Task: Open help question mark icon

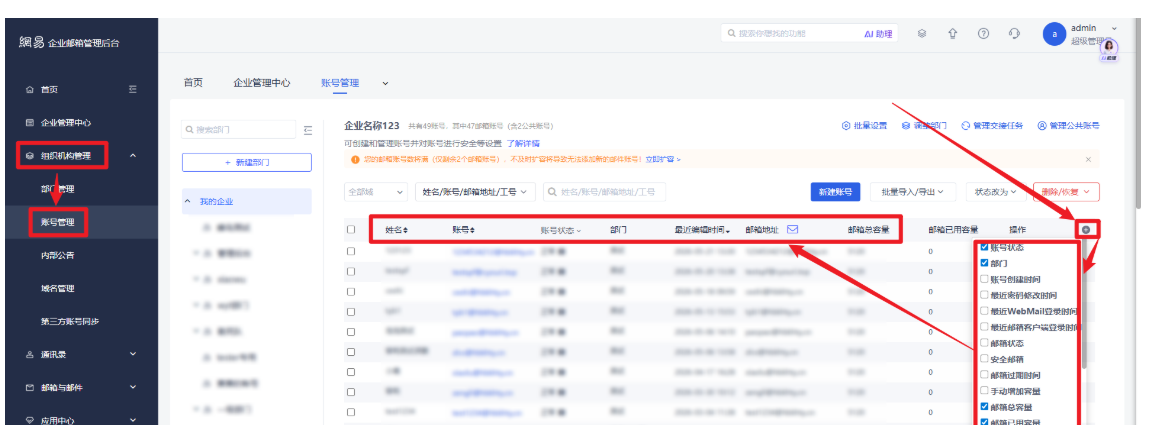Action: [983, 34]
